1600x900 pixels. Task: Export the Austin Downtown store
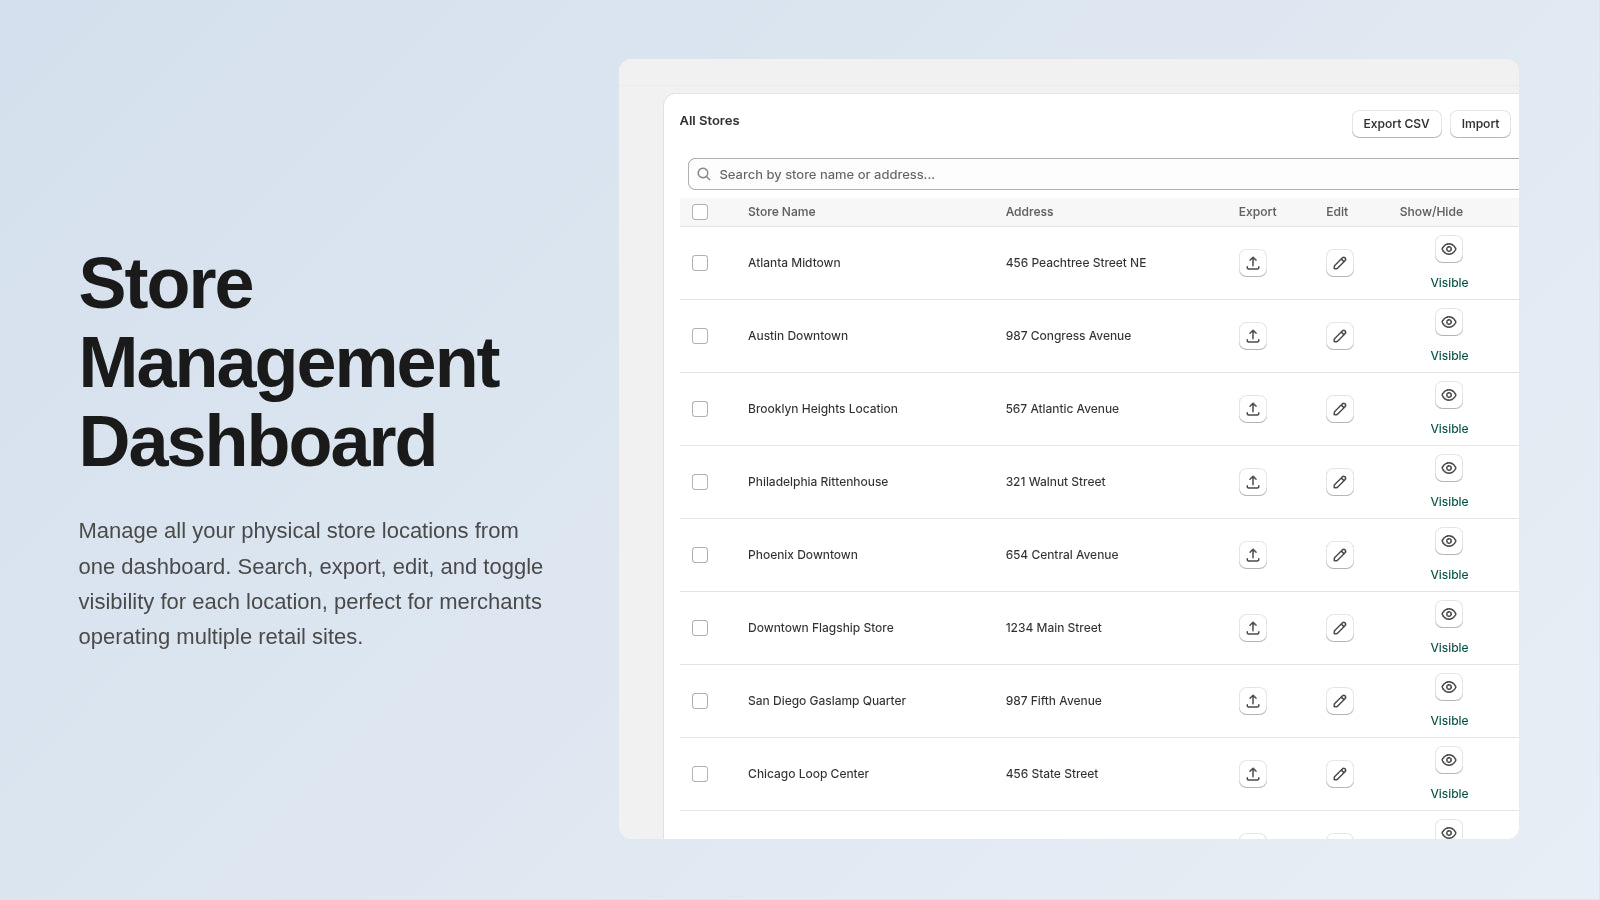click(1253, 336)
